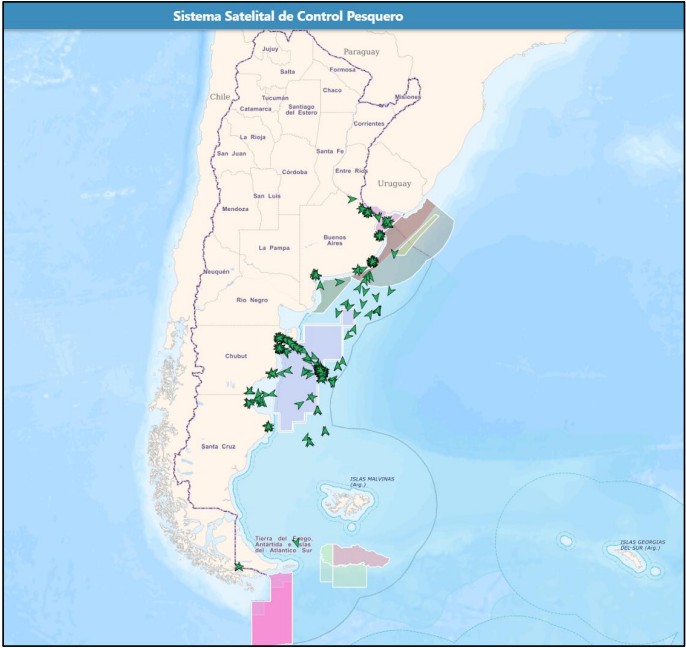Click the 'San Juan' province label

coord(231,154)
